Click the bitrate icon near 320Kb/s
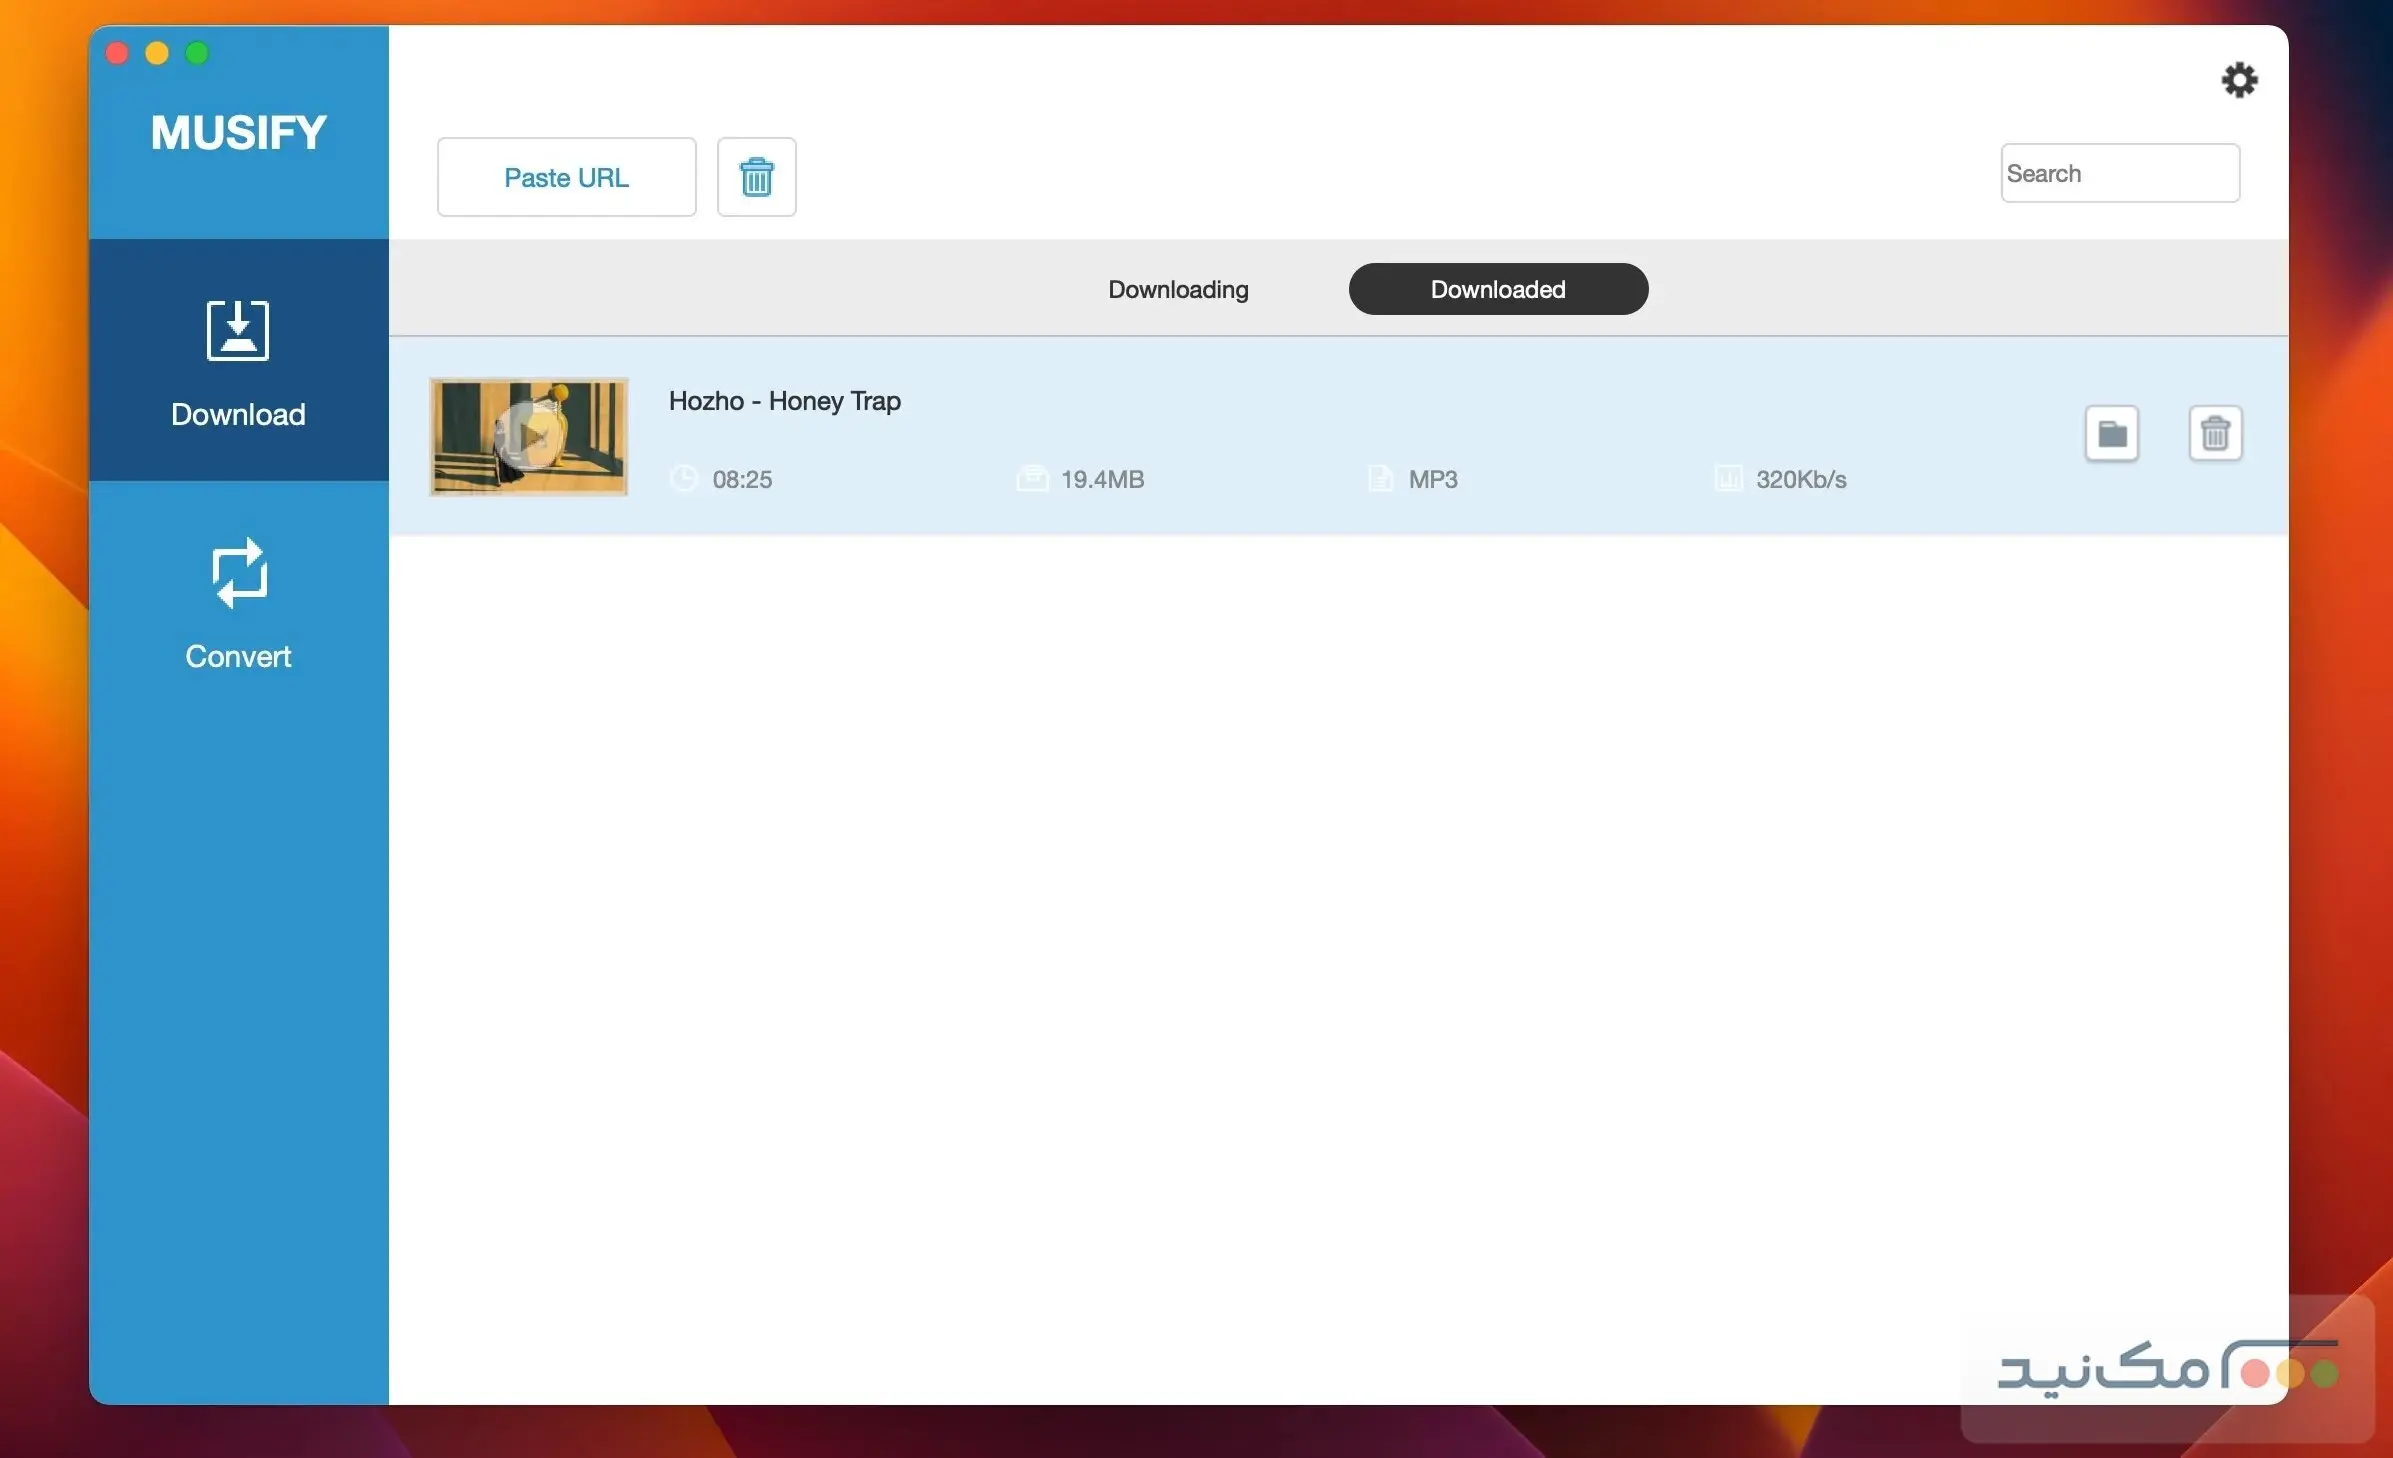The width and height of the screenshot is (2393, 1458). (x=1728, y=478)
